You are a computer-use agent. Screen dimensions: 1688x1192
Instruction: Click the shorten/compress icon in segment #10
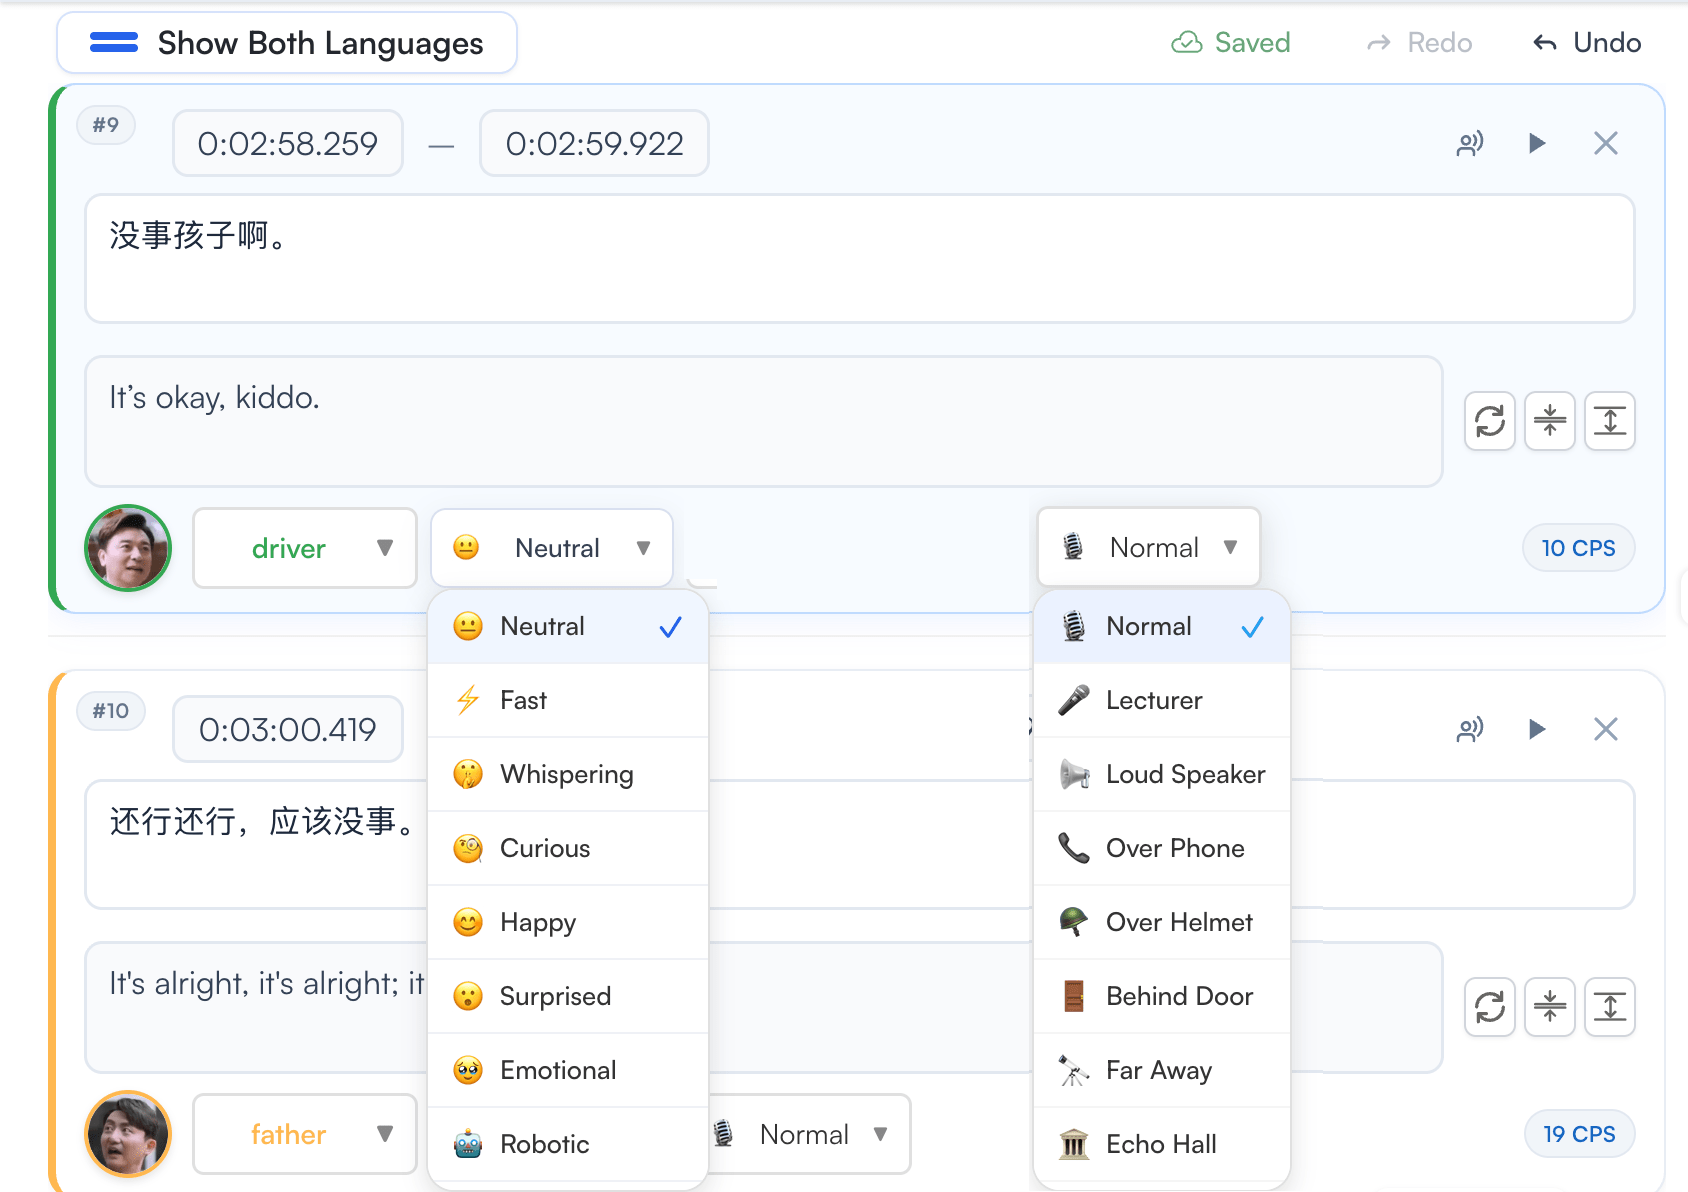click(x=1550, y=1007)
